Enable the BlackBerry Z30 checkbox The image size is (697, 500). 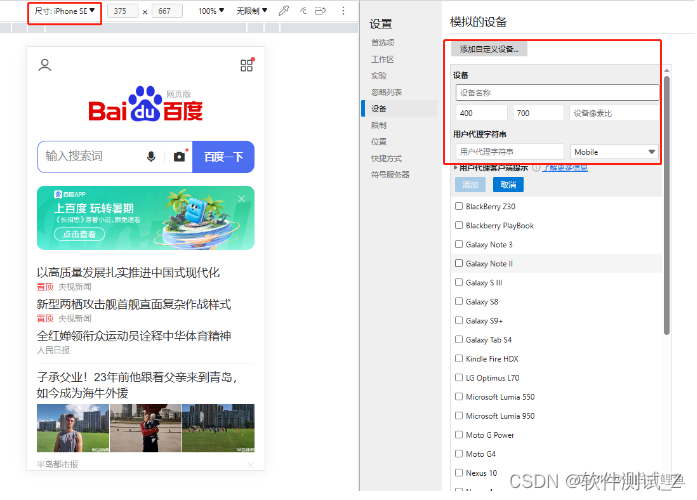tap(459, 206)
